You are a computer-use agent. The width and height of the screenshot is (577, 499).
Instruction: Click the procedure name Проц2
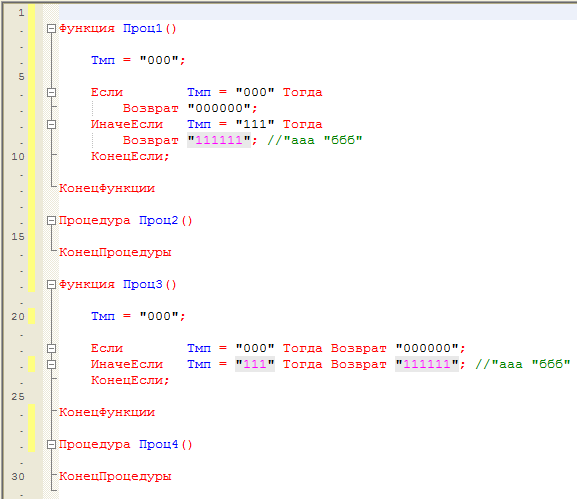click(x=159, y=220)
